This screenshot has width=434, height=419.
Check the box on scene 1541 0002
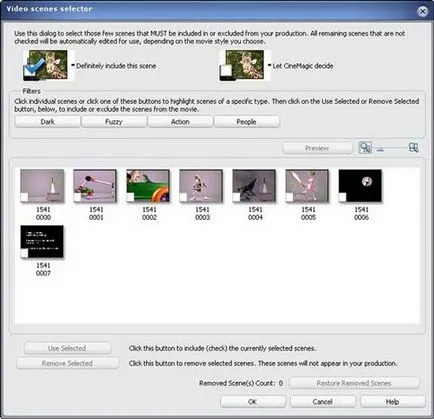[130, 197]
